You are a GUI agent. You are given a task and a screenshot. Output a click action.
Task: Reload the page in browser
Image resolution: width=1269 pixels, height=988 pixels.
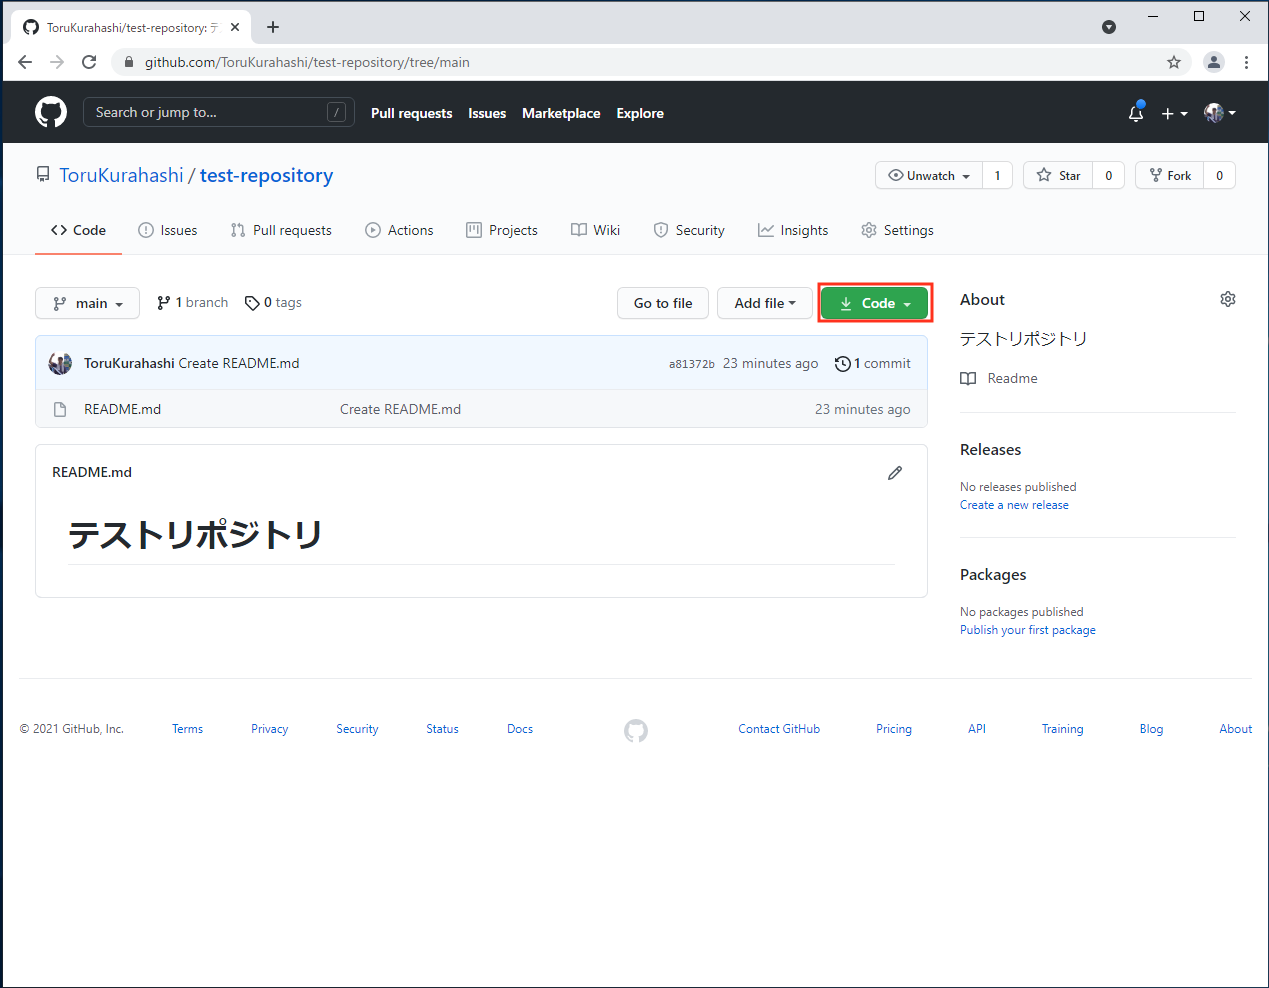point(89,62)
